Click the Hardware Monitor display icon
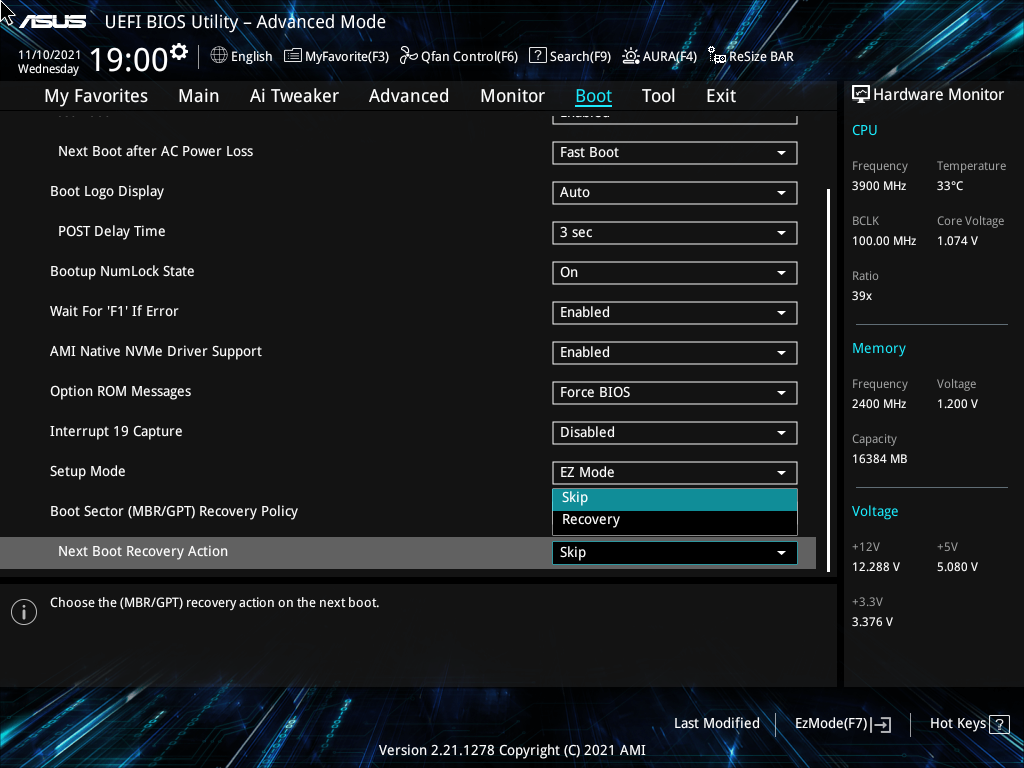The height and width of the screenshot is (768, 1024). (861, 94)
